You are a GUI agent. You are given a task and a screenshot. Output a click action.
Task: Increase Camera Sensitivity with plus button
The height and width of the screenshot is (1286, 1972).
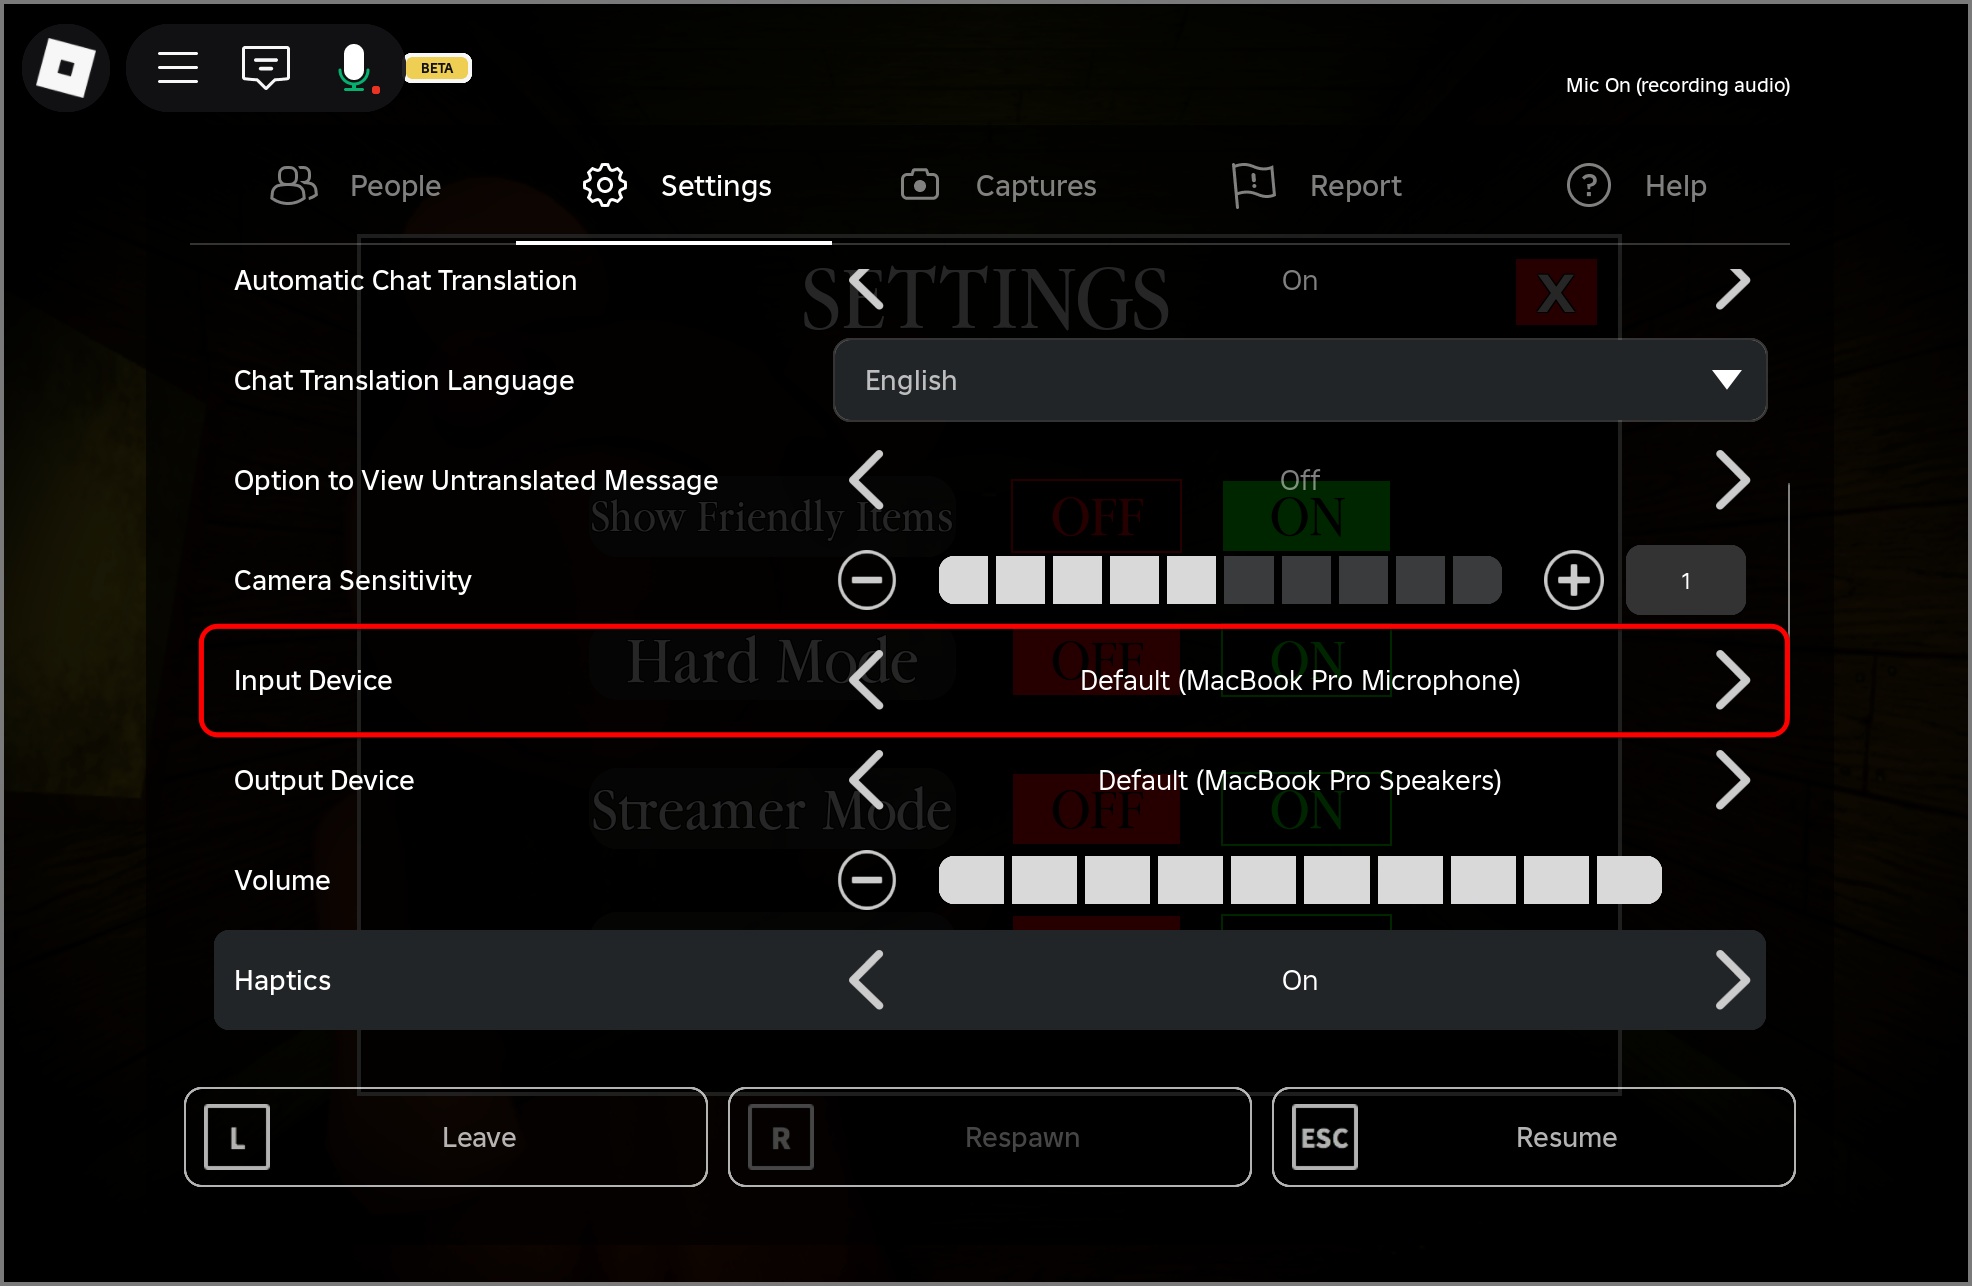(1573, 579)
